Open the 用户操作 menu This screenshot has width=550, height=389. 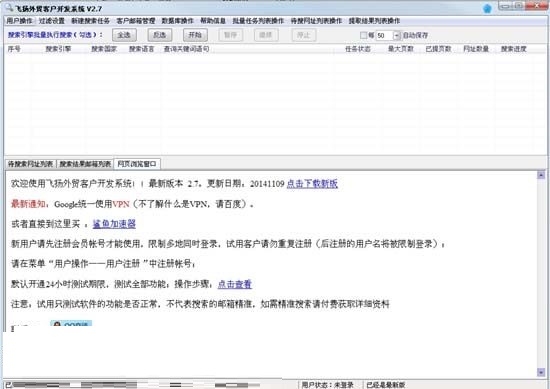pyautogui.click(x=20, y=21)
